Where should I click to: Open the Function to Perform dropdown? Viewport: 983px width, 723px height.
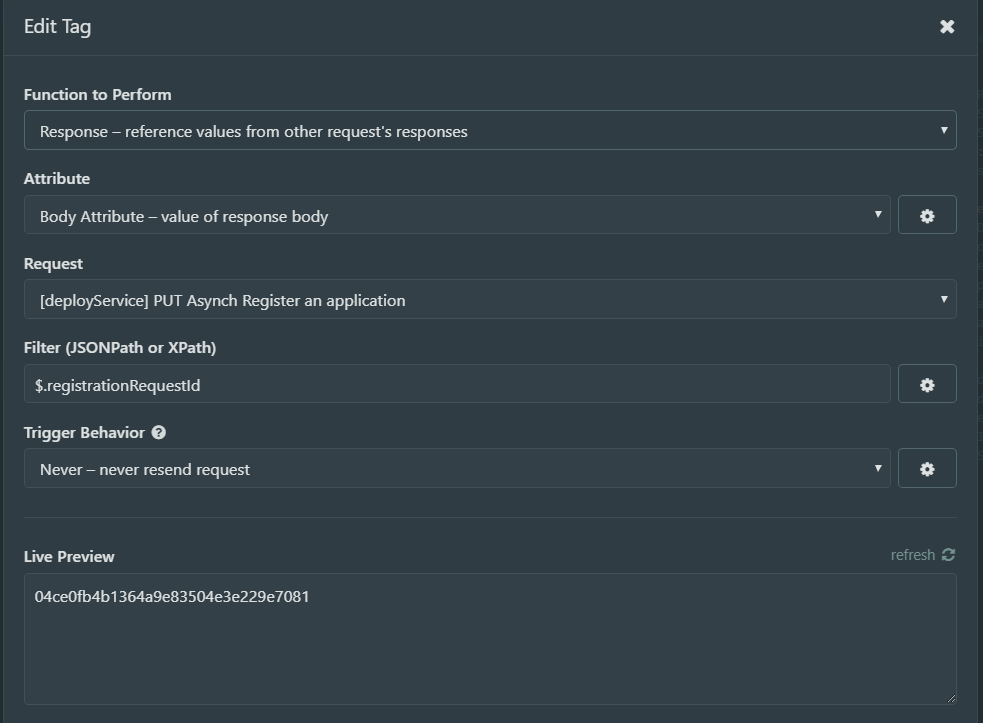click(x=490, y=131)
